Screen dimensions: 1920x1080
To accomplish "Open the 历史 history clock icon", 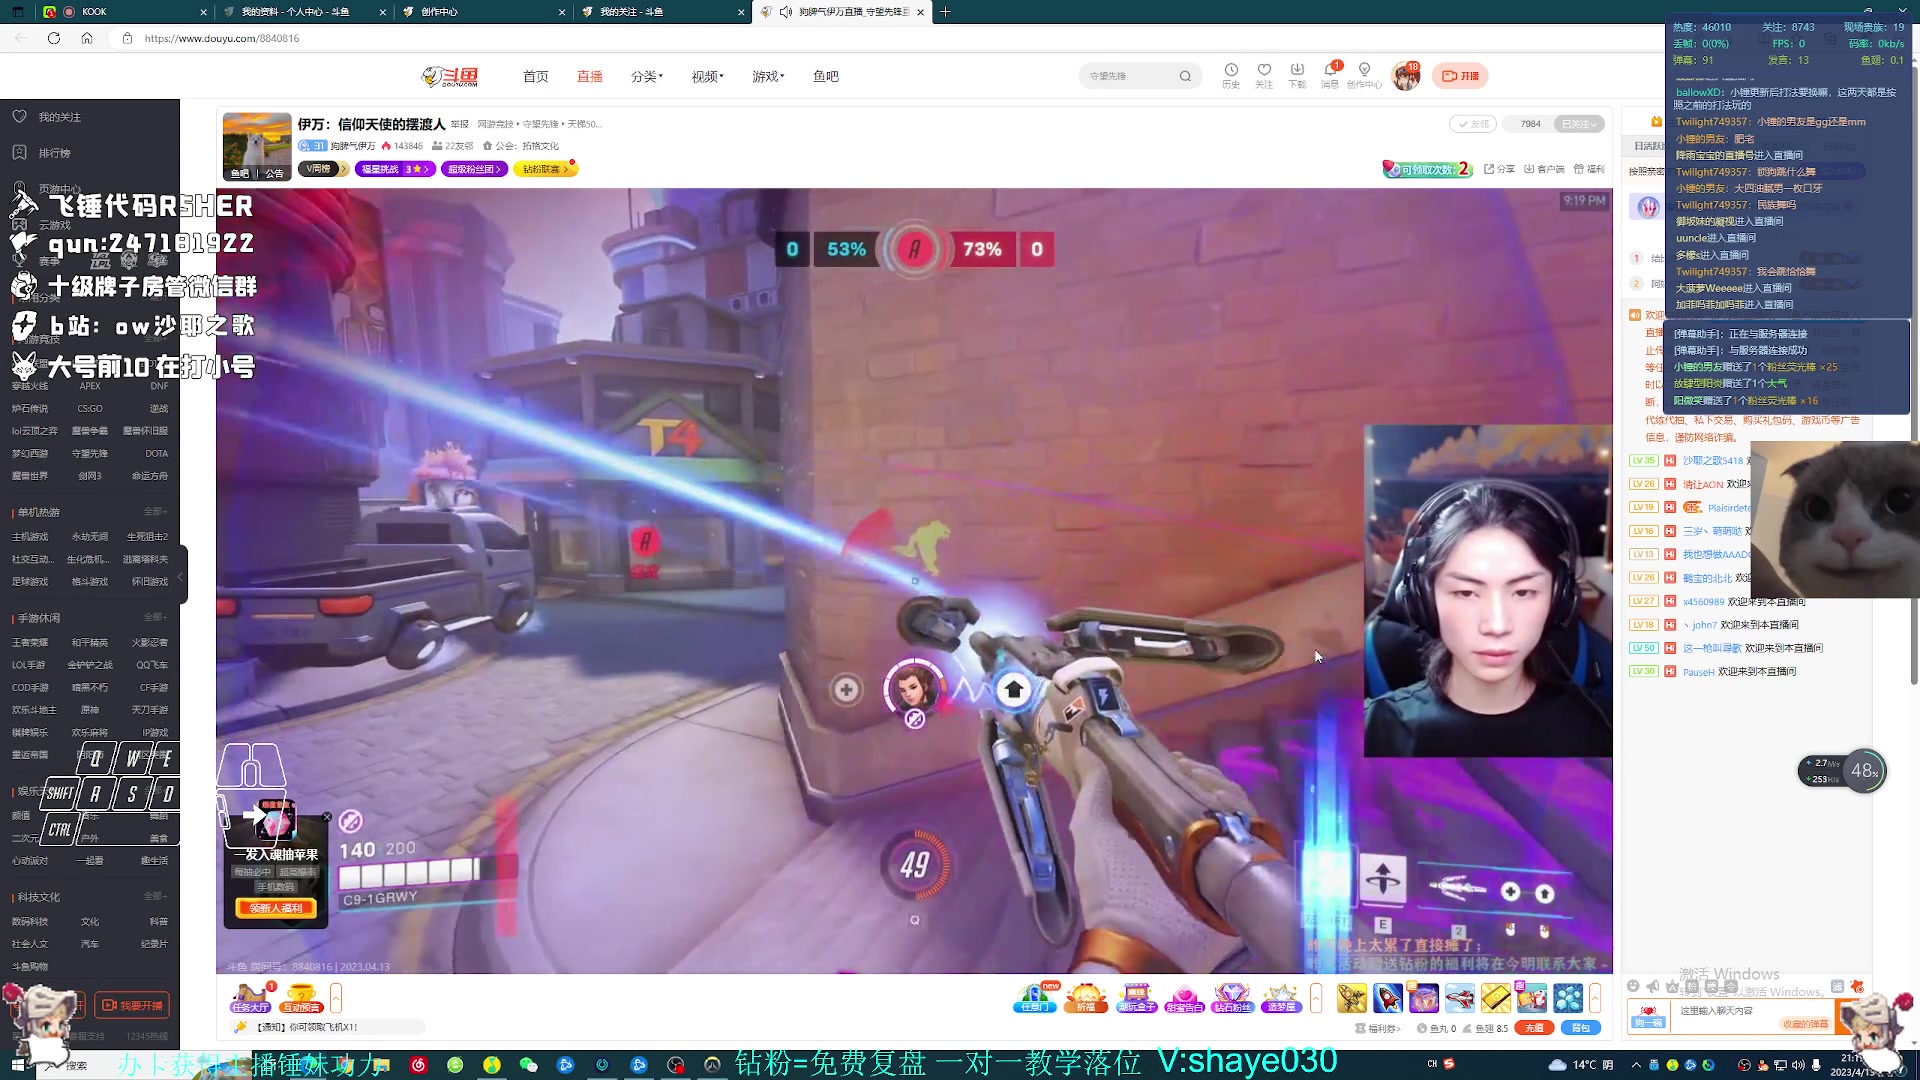I will (1231, 75).
